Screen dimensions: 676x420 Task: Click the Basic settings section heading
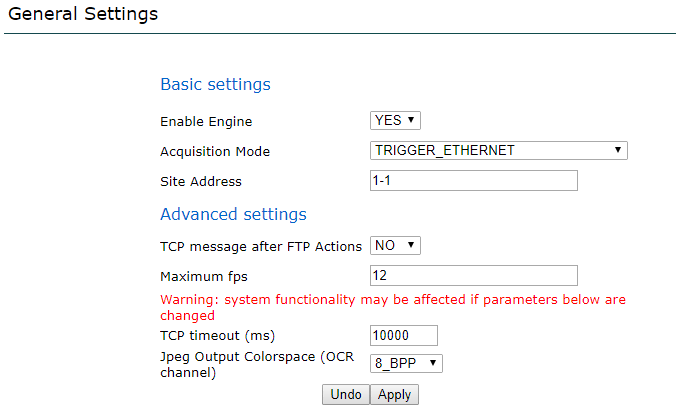point(215,84)
